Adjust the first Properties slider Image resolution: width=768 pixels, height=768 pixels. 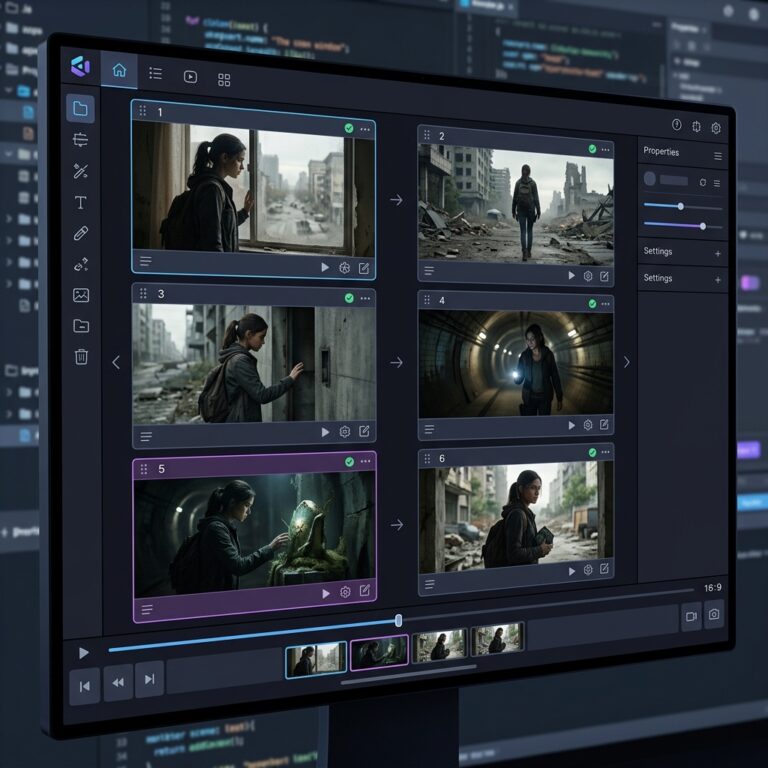(682, 207)
